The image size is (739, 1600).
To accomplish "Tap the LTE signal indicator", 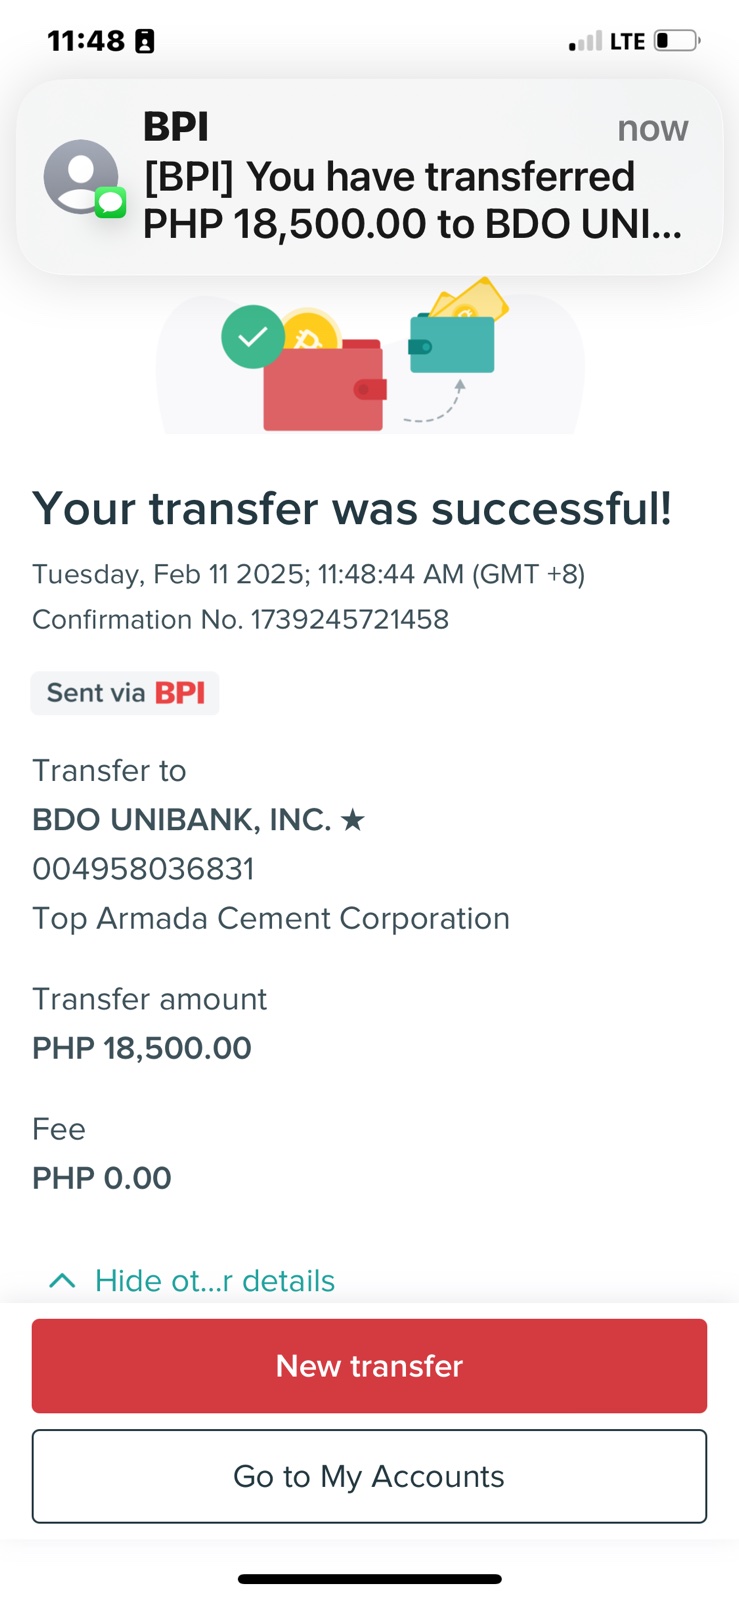I will pyautogui.click(x=627, y=41).
